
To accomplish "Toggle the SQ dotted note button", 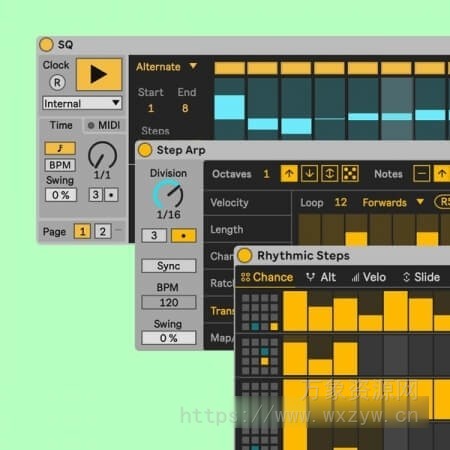I will click(x=111, y=195).
